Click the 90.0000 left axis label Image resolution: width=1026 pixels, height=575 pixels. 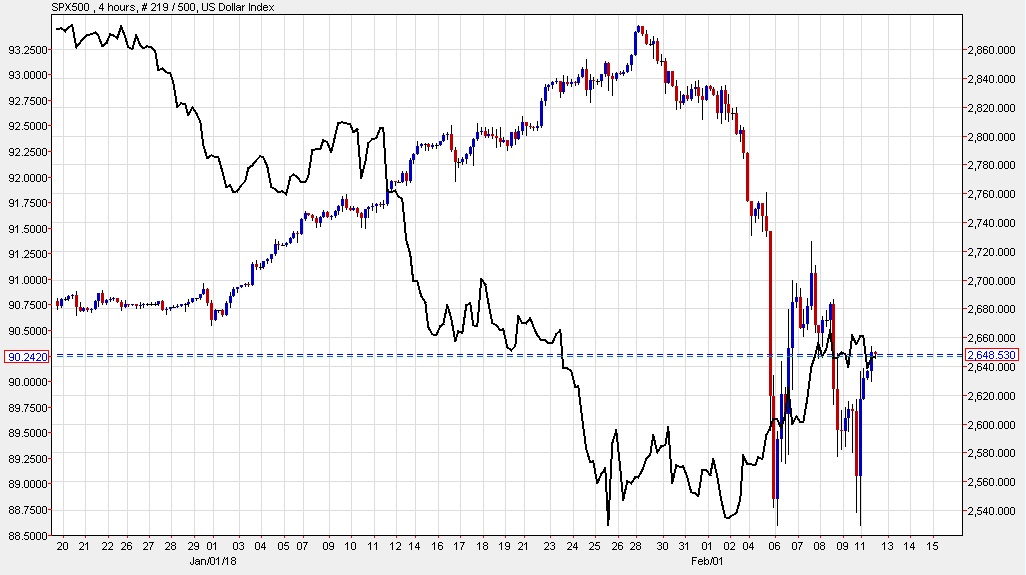coord(28,382)
